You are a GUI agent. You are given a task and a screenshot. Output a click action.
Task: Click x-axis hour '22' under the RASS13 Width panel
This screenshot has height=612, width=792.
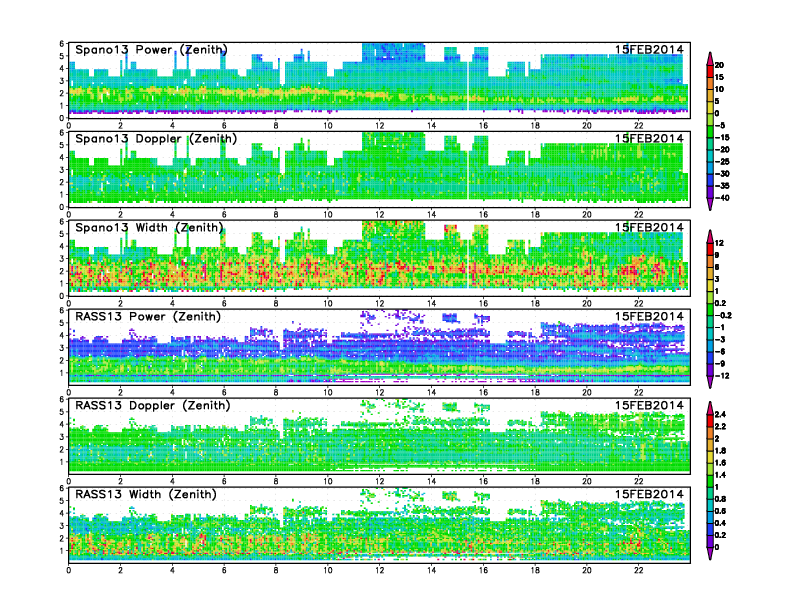638,570
